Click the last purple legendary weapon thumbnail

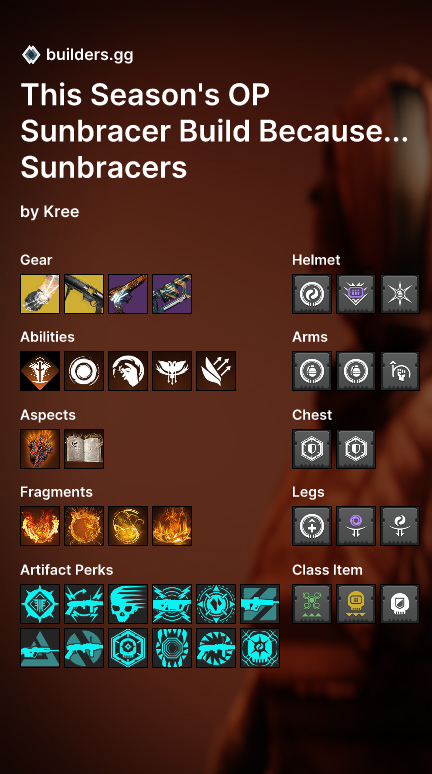(172, 294)
